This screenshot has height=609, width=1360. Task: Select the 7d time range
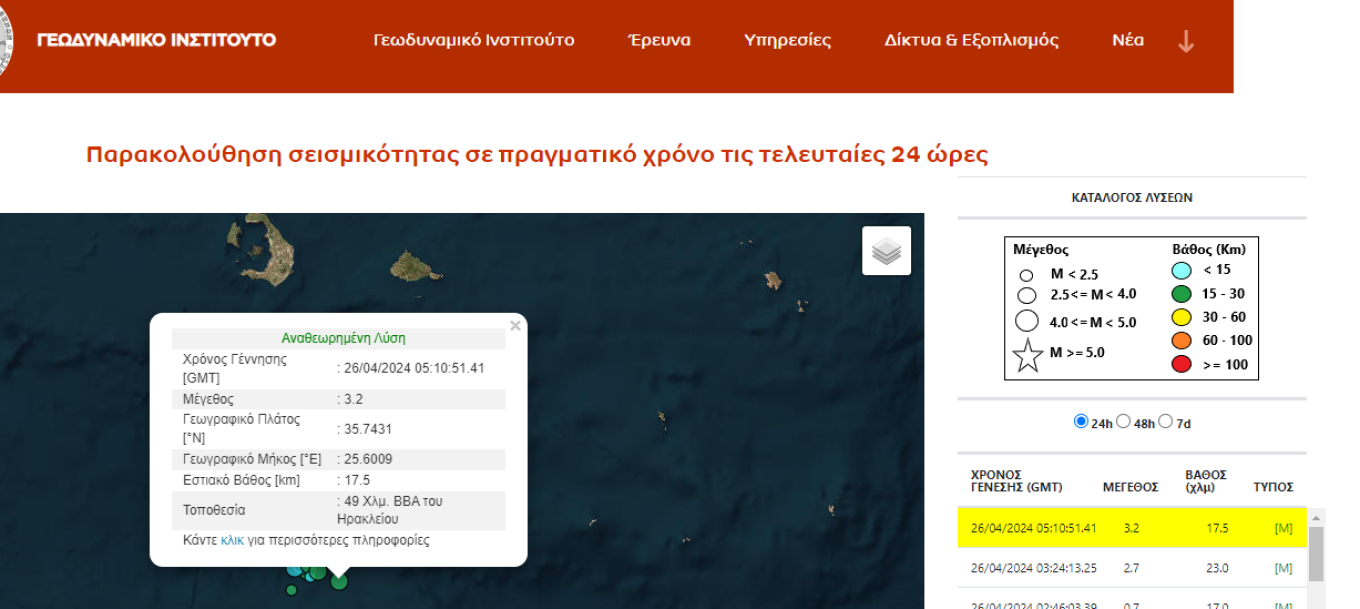coord(1165,421)
